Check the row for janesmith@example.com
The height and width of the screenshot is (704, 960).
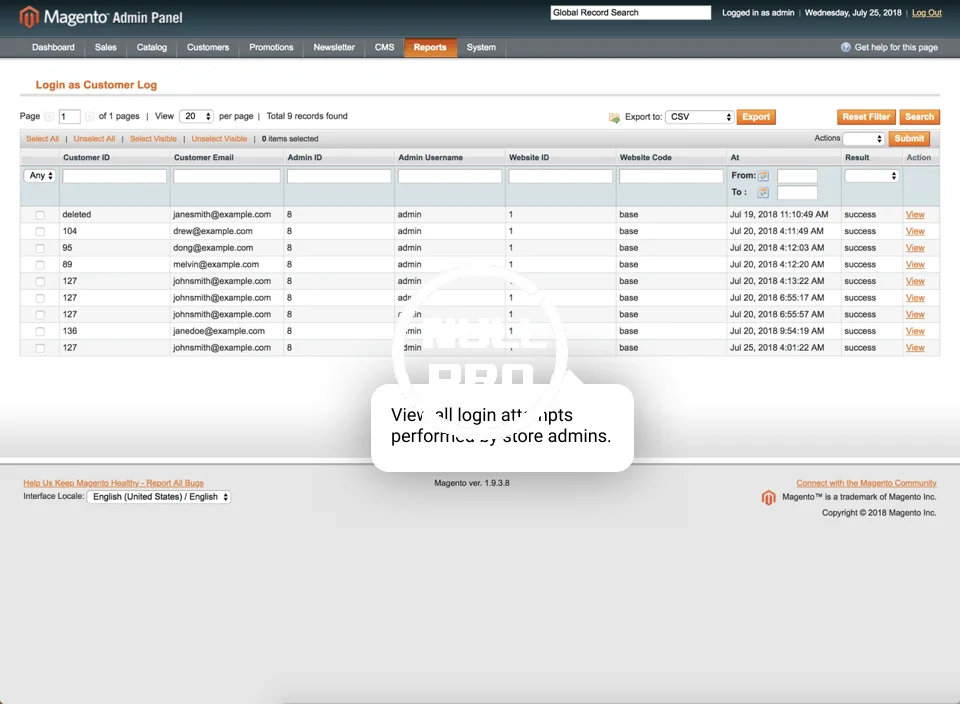(40, 215)
